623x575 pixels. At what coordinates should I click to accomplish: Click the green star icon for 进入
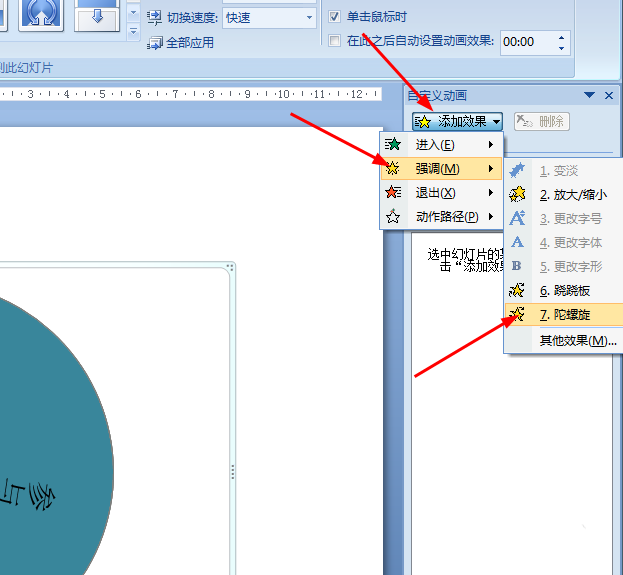click(x=393, y=145)
